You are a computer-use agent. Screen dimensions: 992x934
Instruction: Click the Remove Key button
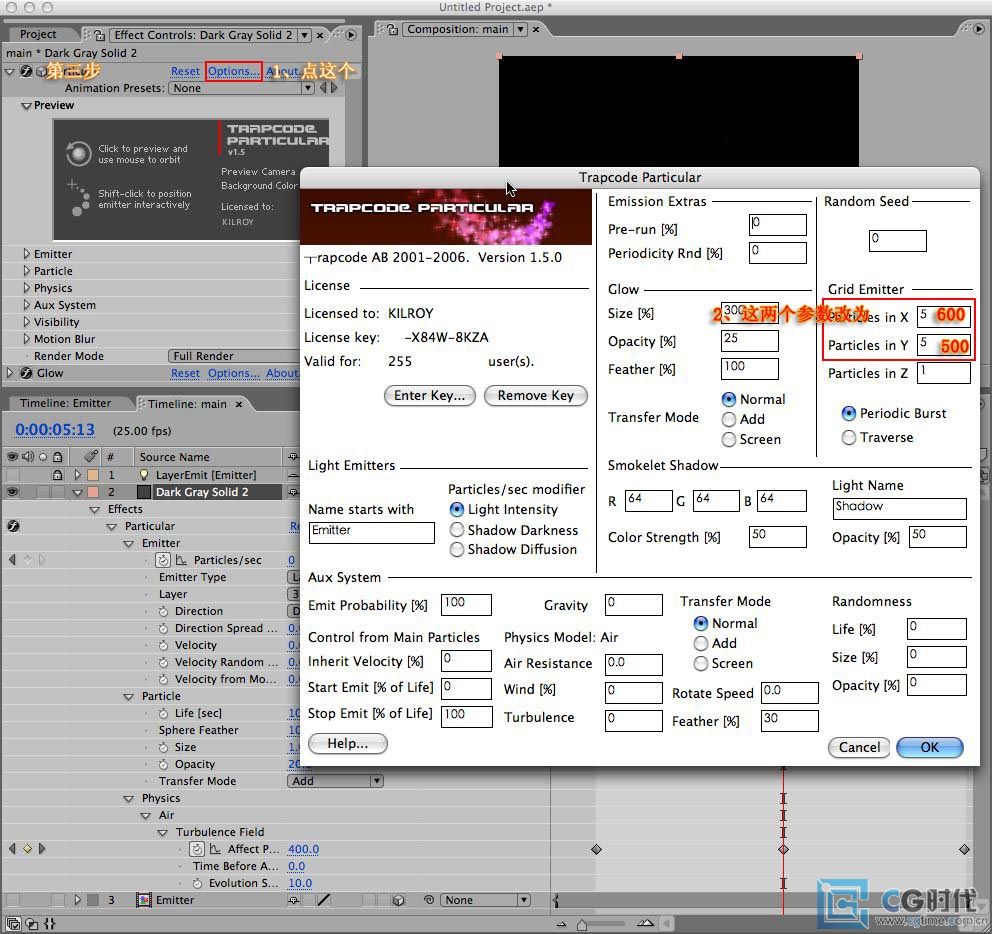click(535, 395)
